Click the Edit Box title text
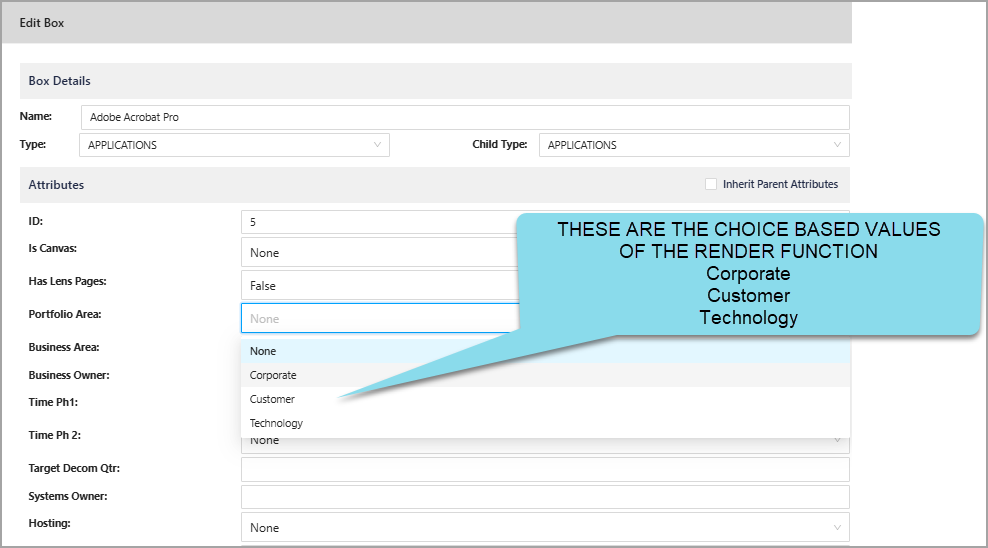The height and width of the screenshot is (548, 988). coord(42,23)
